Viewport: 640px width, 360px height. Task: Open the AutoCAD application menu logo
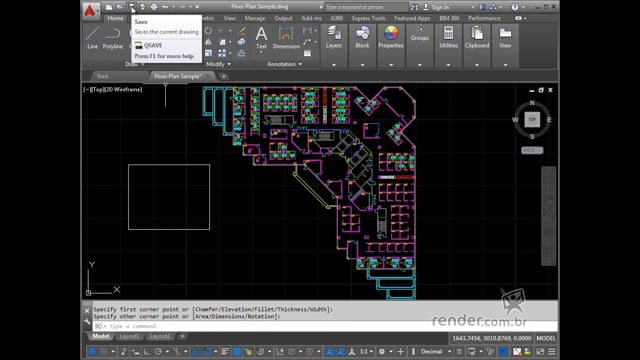[x=90, y=10]
